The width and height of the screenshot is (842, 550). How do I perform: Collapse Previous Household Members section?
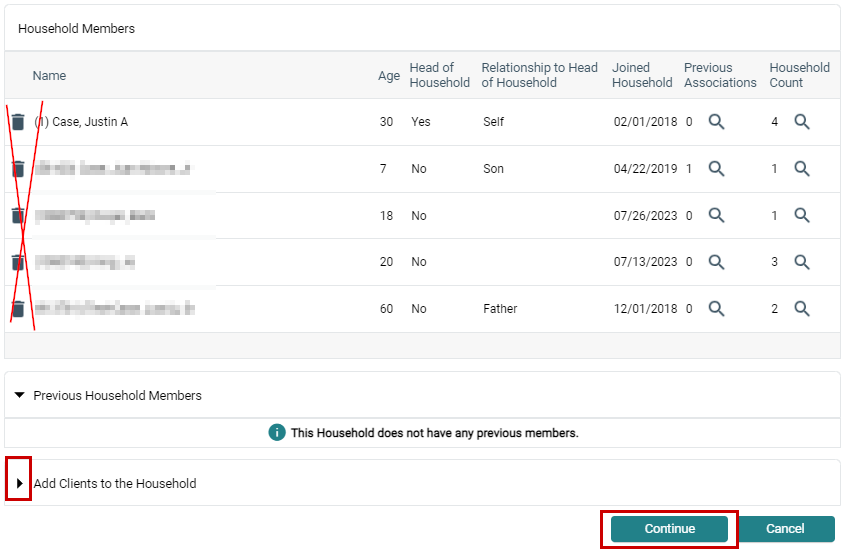[x=20, y=395]
